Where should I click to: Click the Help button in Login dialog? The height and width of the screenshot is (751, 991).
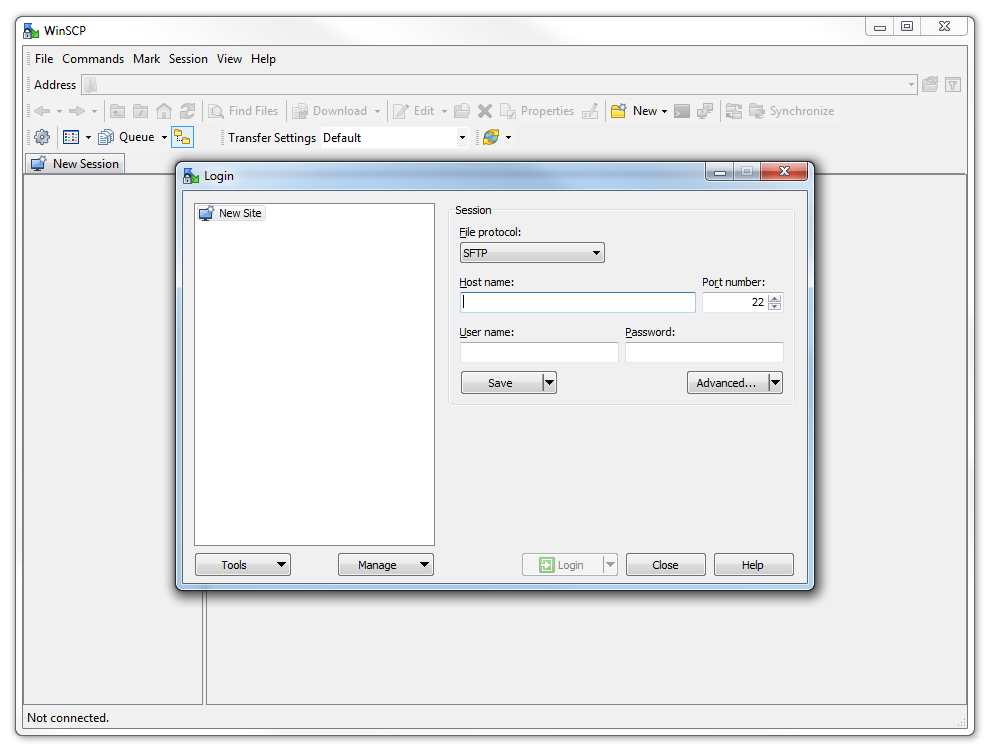coord(753,564)
